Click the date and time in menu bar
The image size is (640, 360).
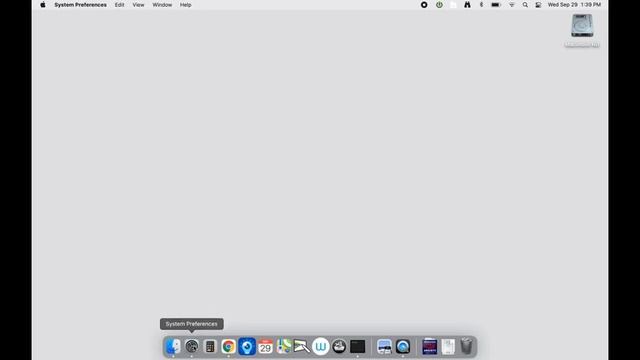[574, 5]
